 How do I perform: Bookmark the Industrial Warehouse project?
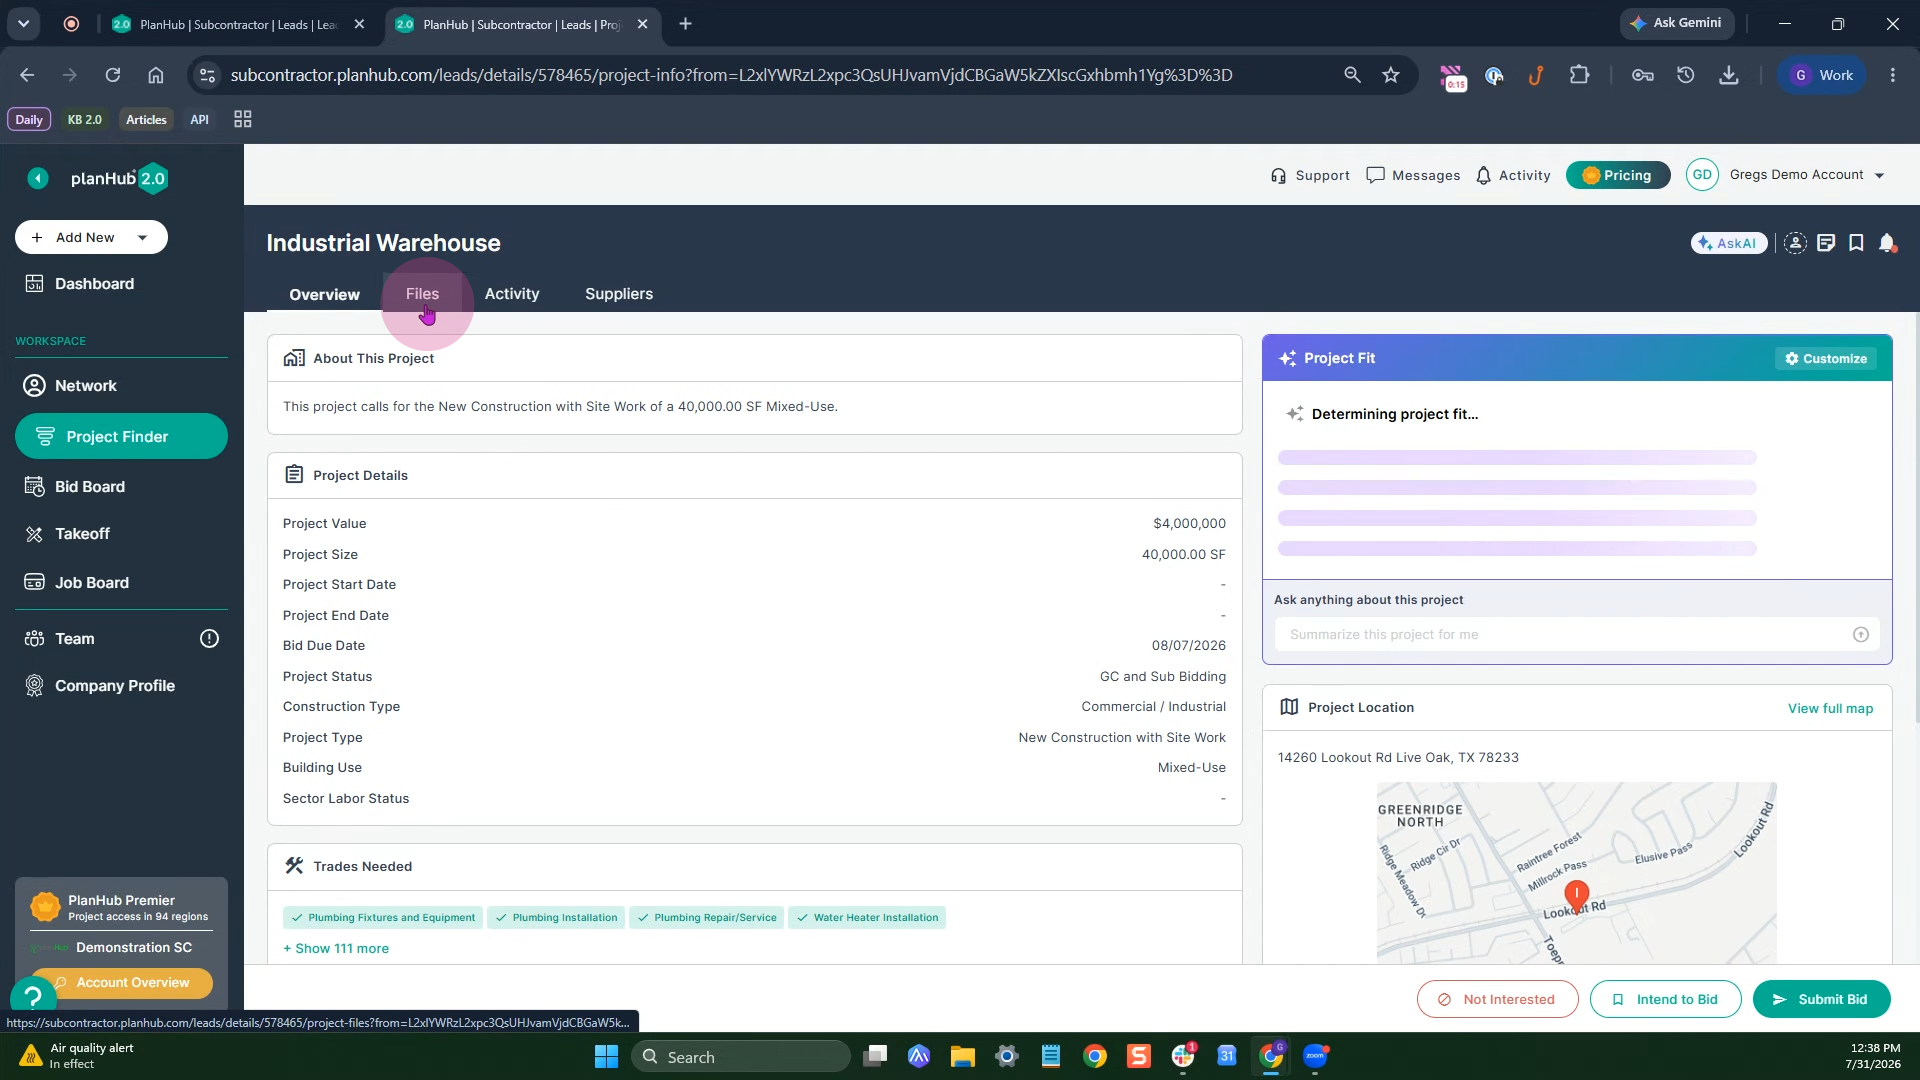[1856, 243]
